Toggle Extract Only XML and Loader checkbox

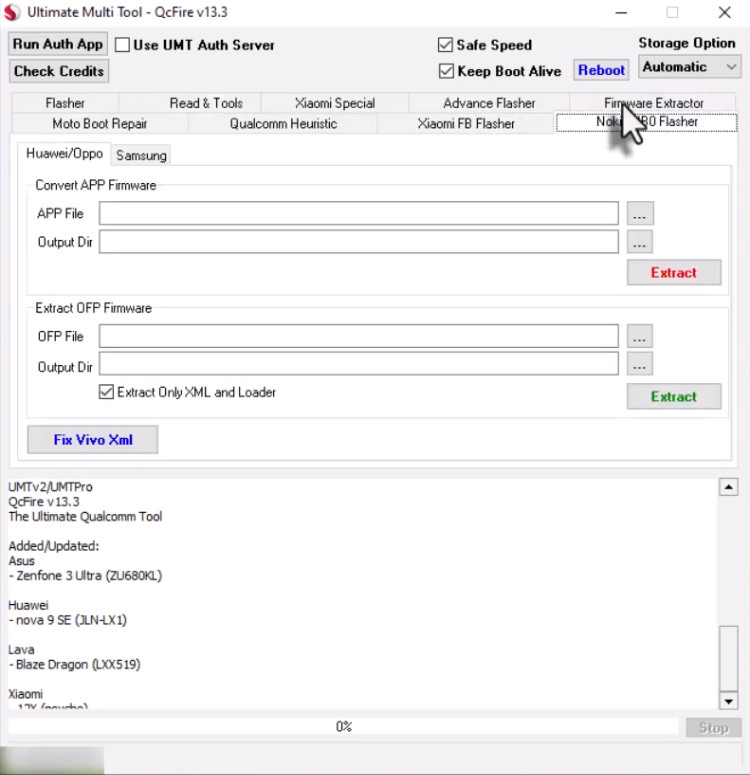[x=106, y=392]
